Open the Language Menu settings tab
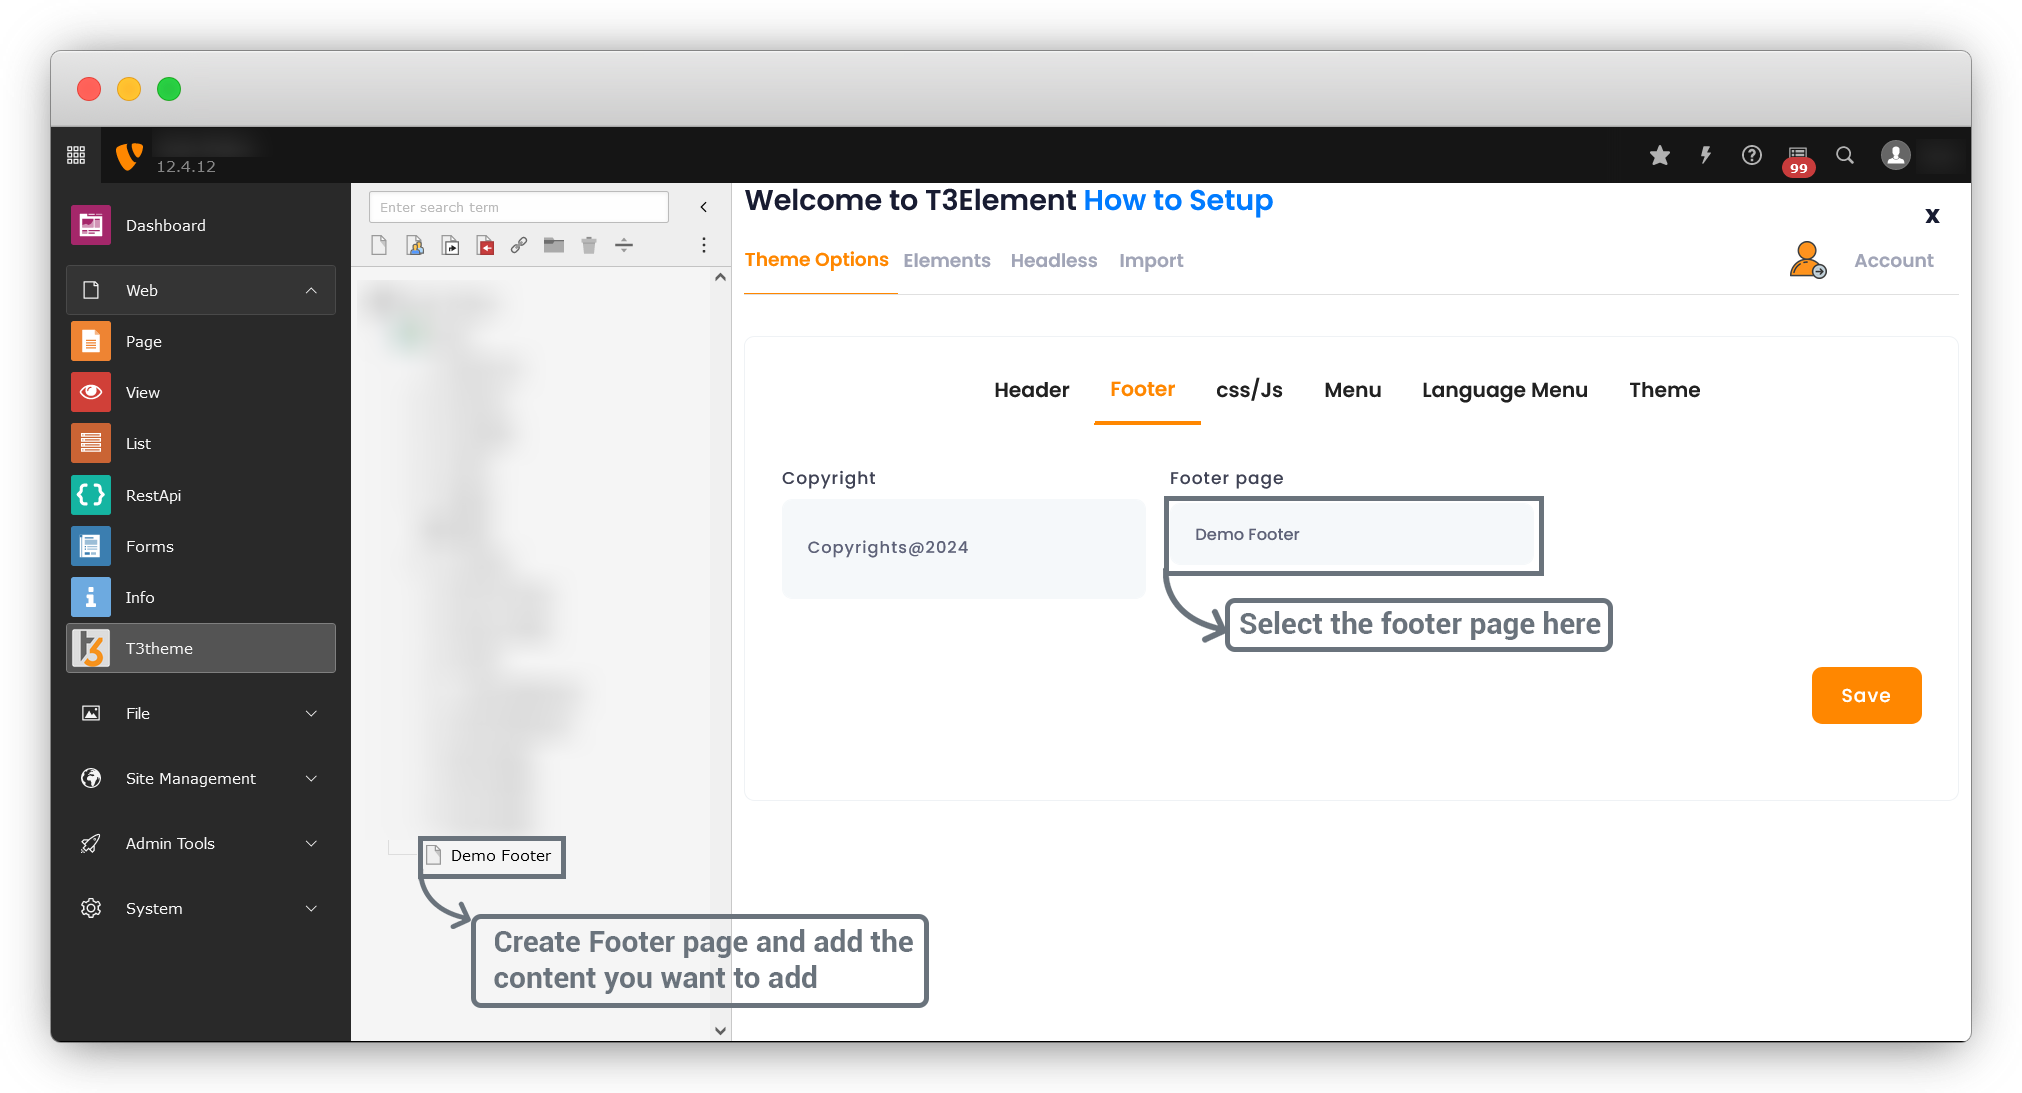 (x=1505, y=390)
